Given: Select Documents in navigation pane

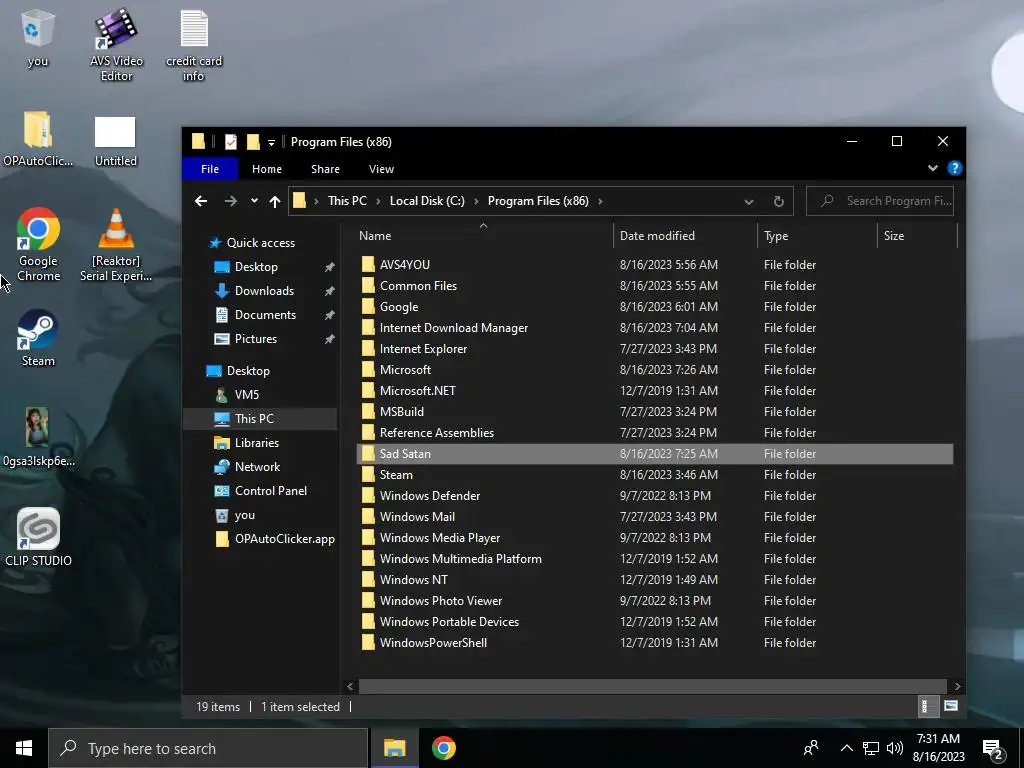Looking at the screenshot, I should pos(256,315).
